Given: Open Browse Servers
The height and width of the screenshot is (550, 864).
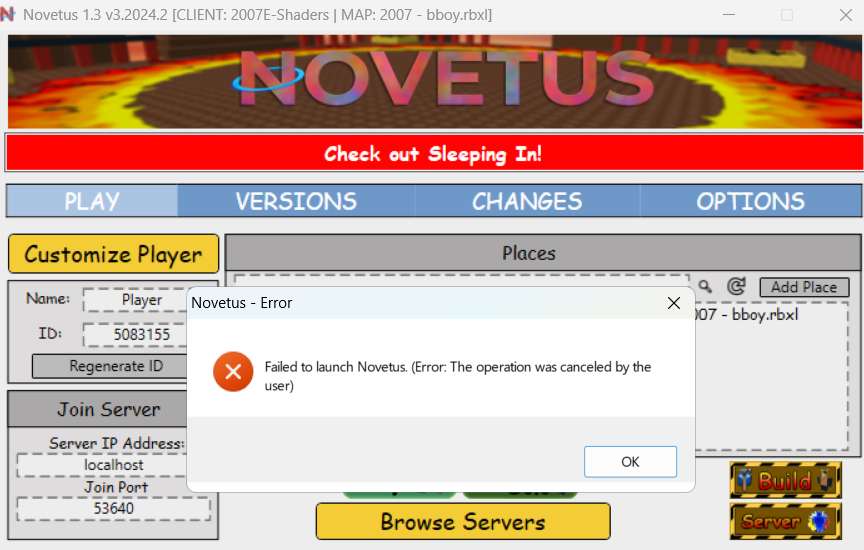Looking at the screenshot, I should [x=463, y=521].
